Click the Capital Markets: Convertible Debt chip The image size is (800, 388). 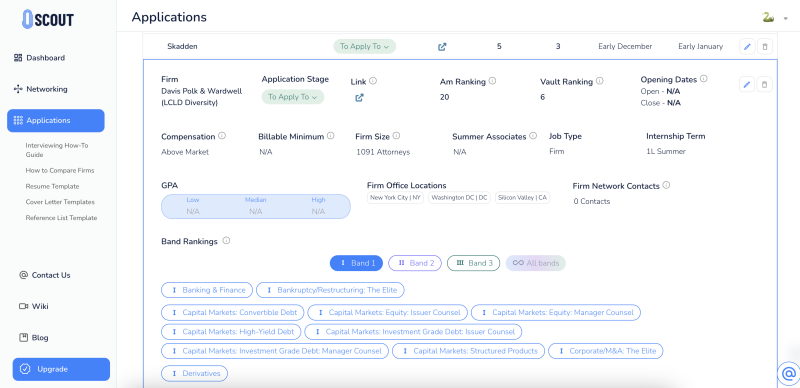coord(233,312)
